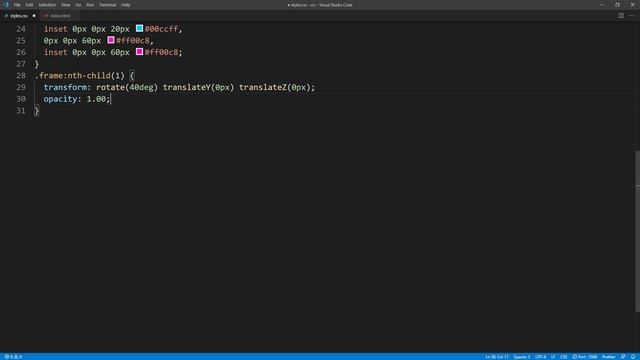
Task: Open the Edit menu
Action: coord(29,5)
